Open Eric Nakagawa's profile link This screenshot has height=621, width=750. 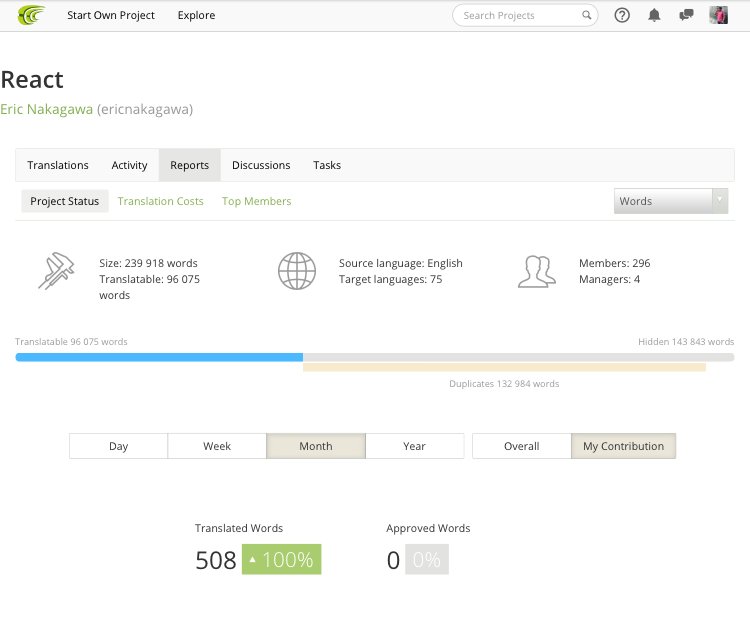(46, 109)
